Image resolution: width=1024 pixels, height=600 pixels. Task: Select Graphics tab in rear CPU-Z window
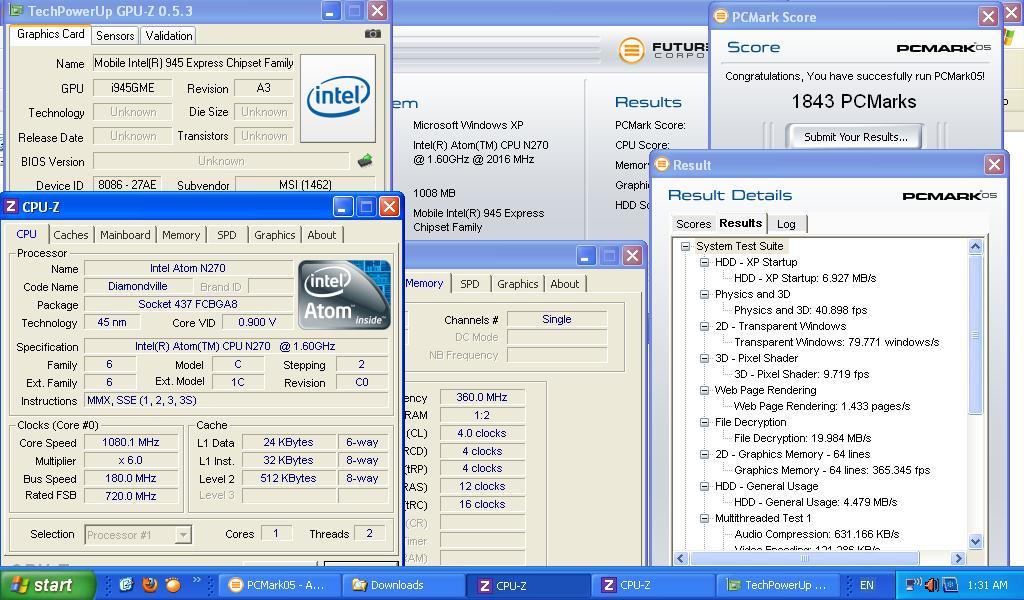click(517, 284)
